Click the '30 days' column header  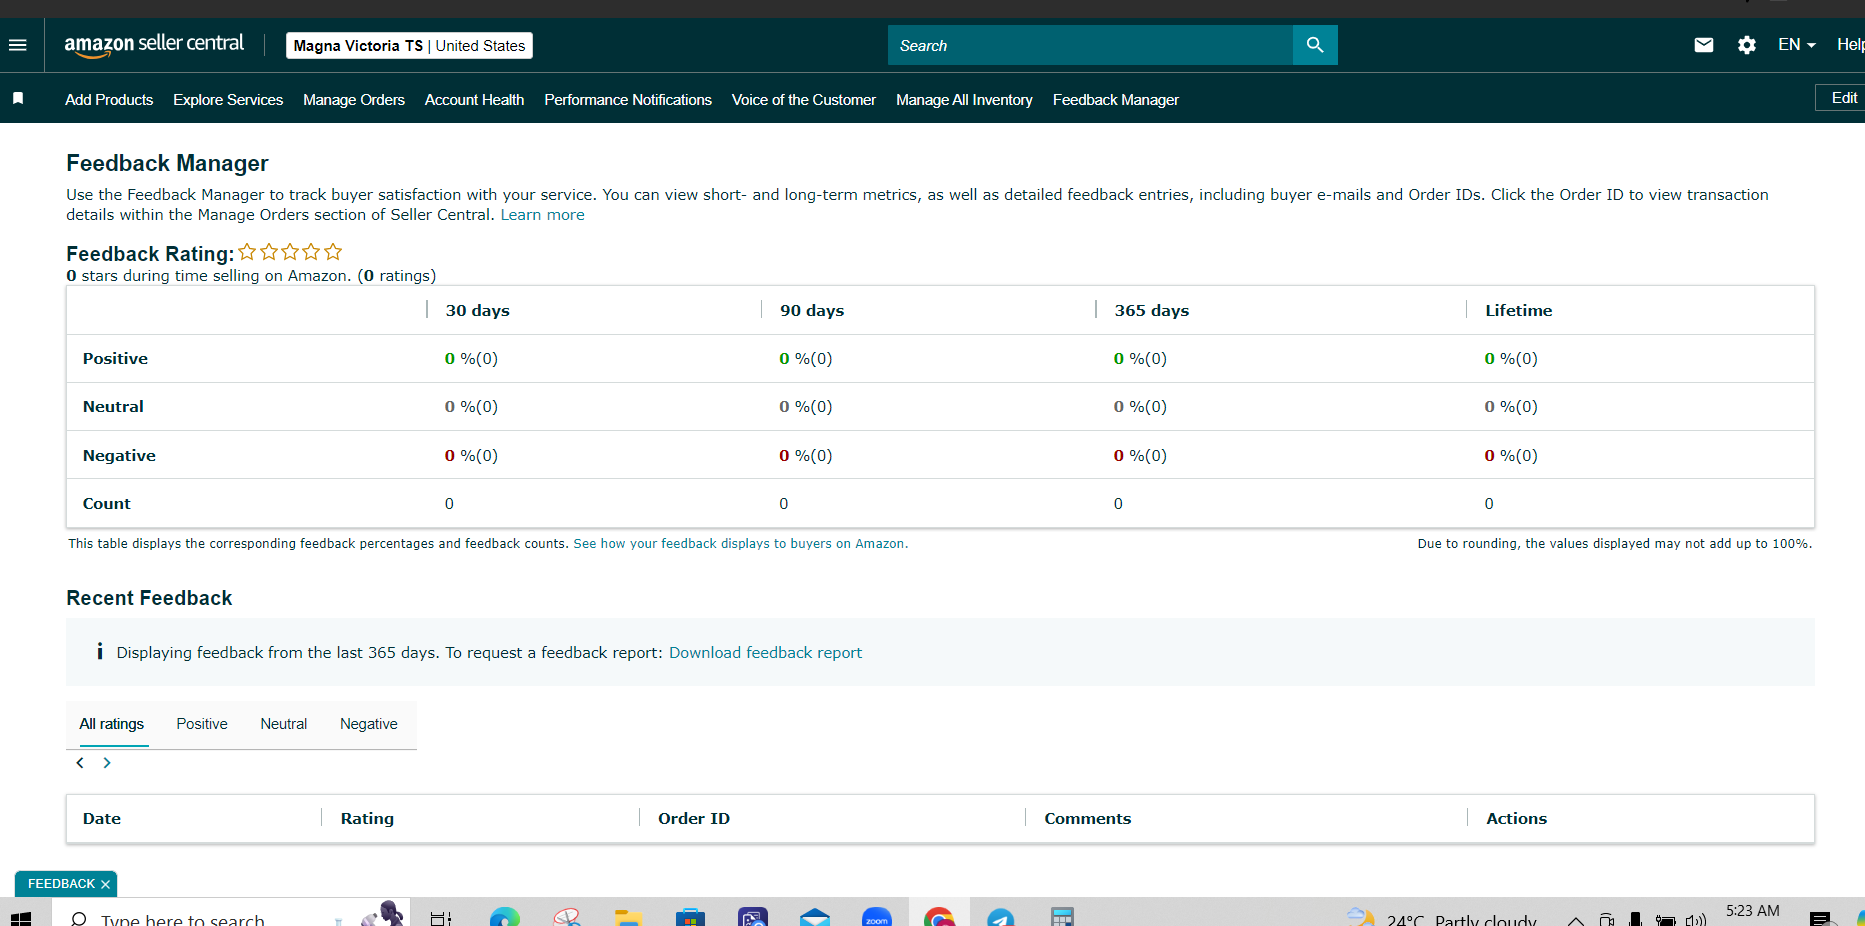[478, 311]
